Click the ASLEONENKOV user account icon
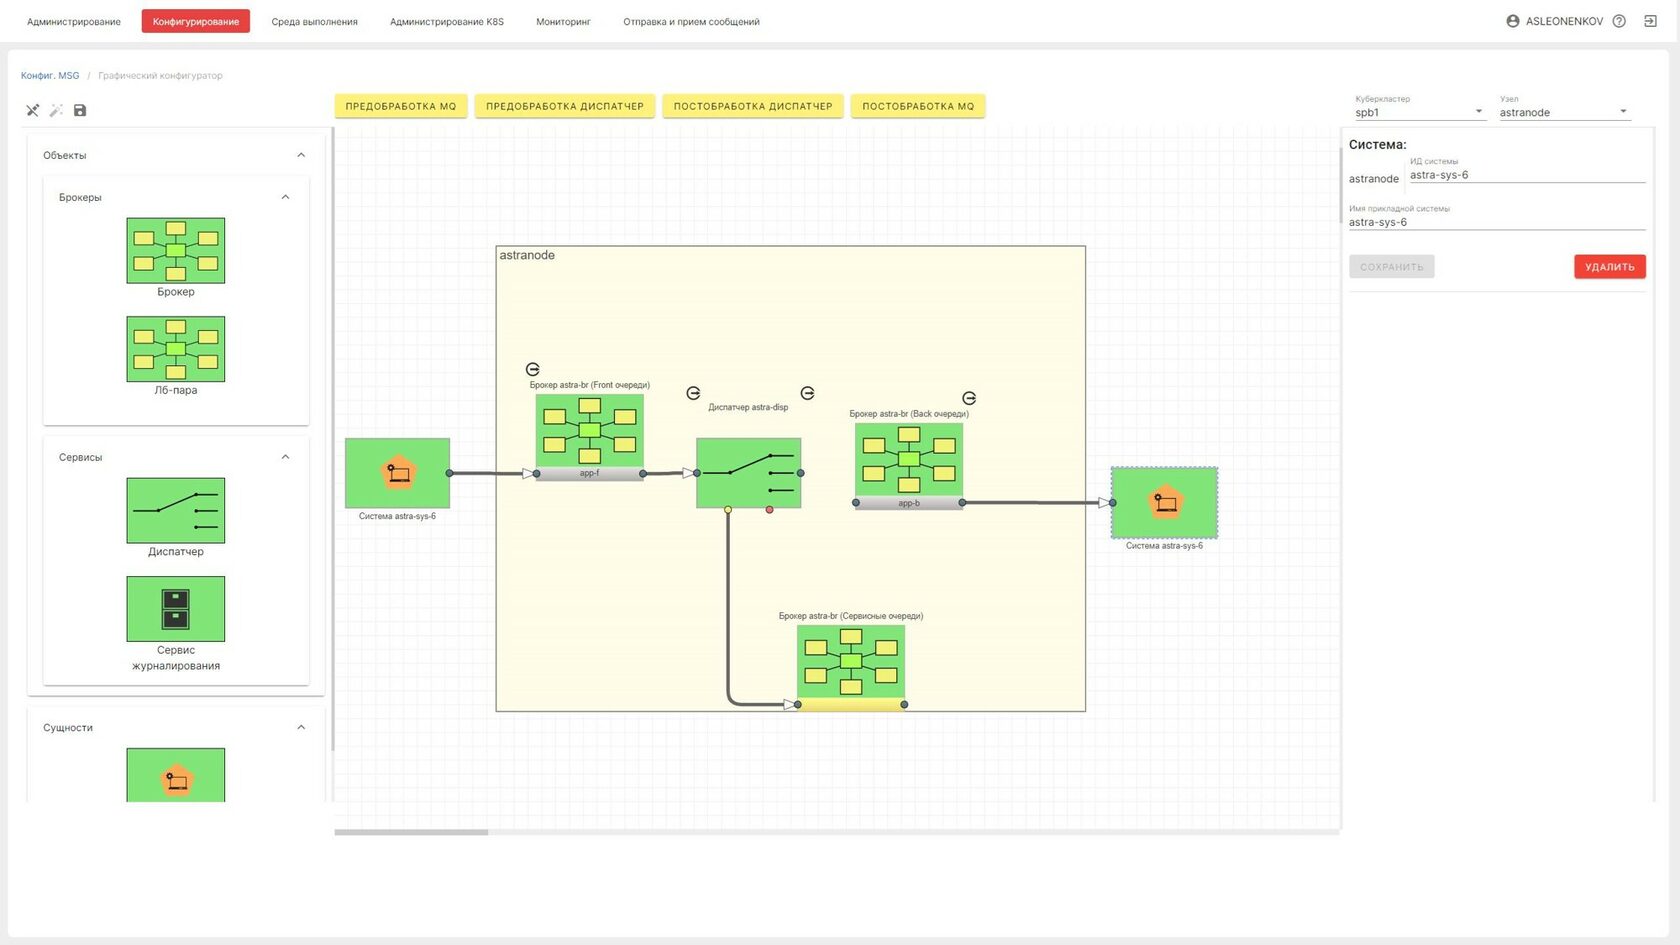 [x=1513, y=21]
